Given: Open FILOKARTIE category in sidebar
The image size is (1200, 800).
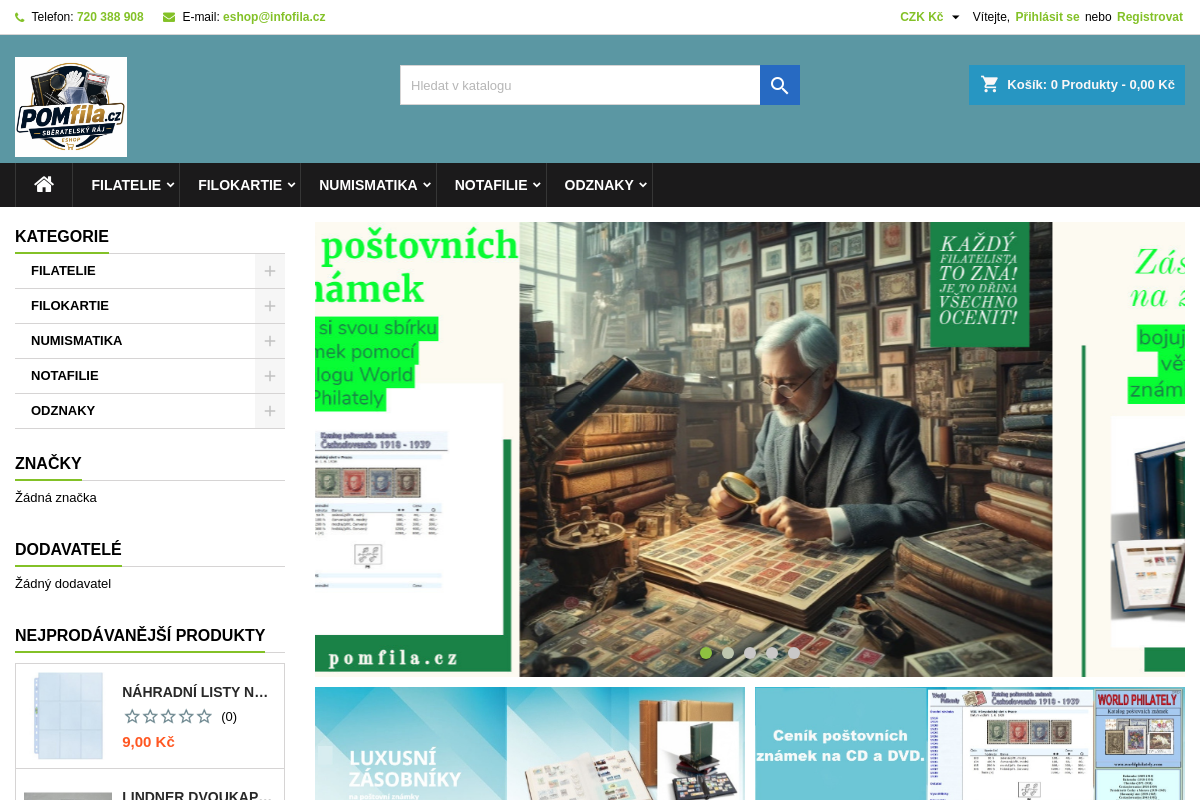Looking at the screenshot, I should pyautogui.click(x=70, y=306).
